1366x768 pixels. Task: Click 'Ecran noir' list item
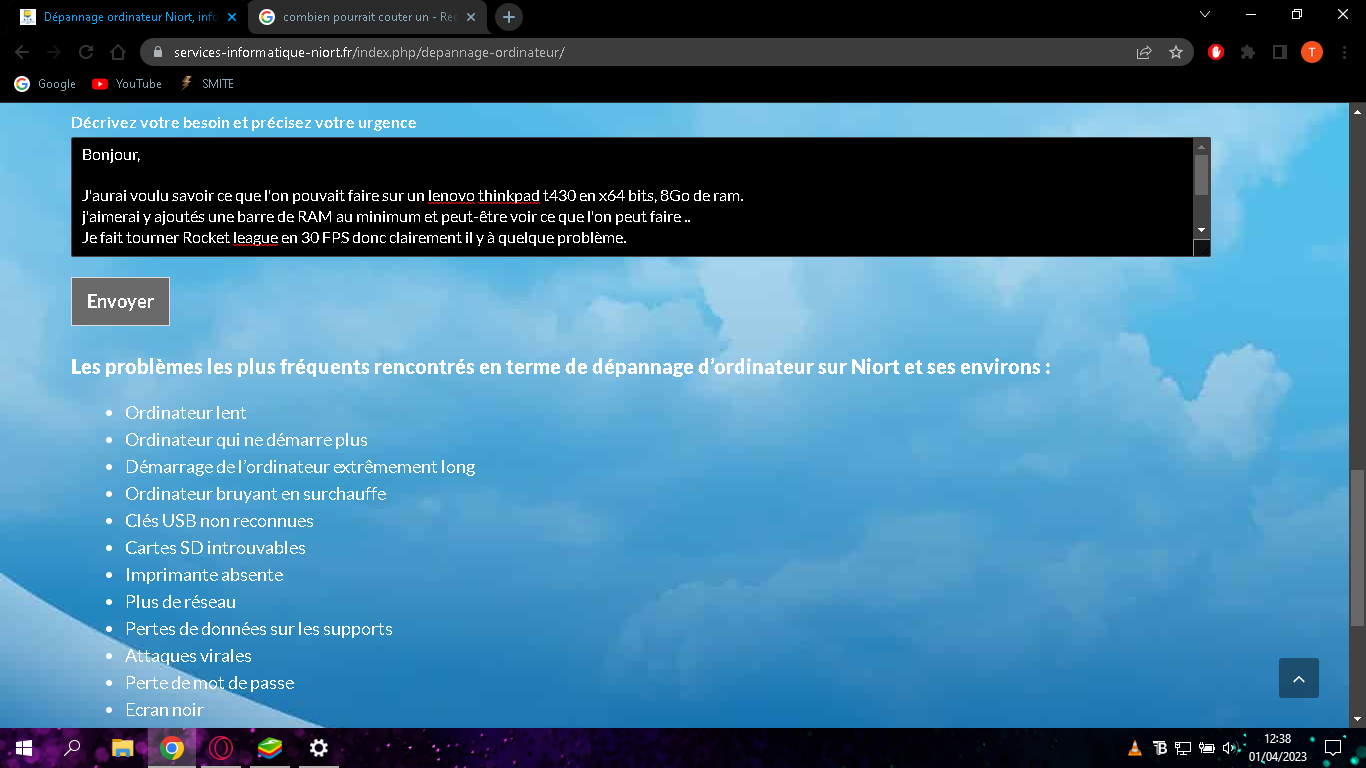pos(164,709)
